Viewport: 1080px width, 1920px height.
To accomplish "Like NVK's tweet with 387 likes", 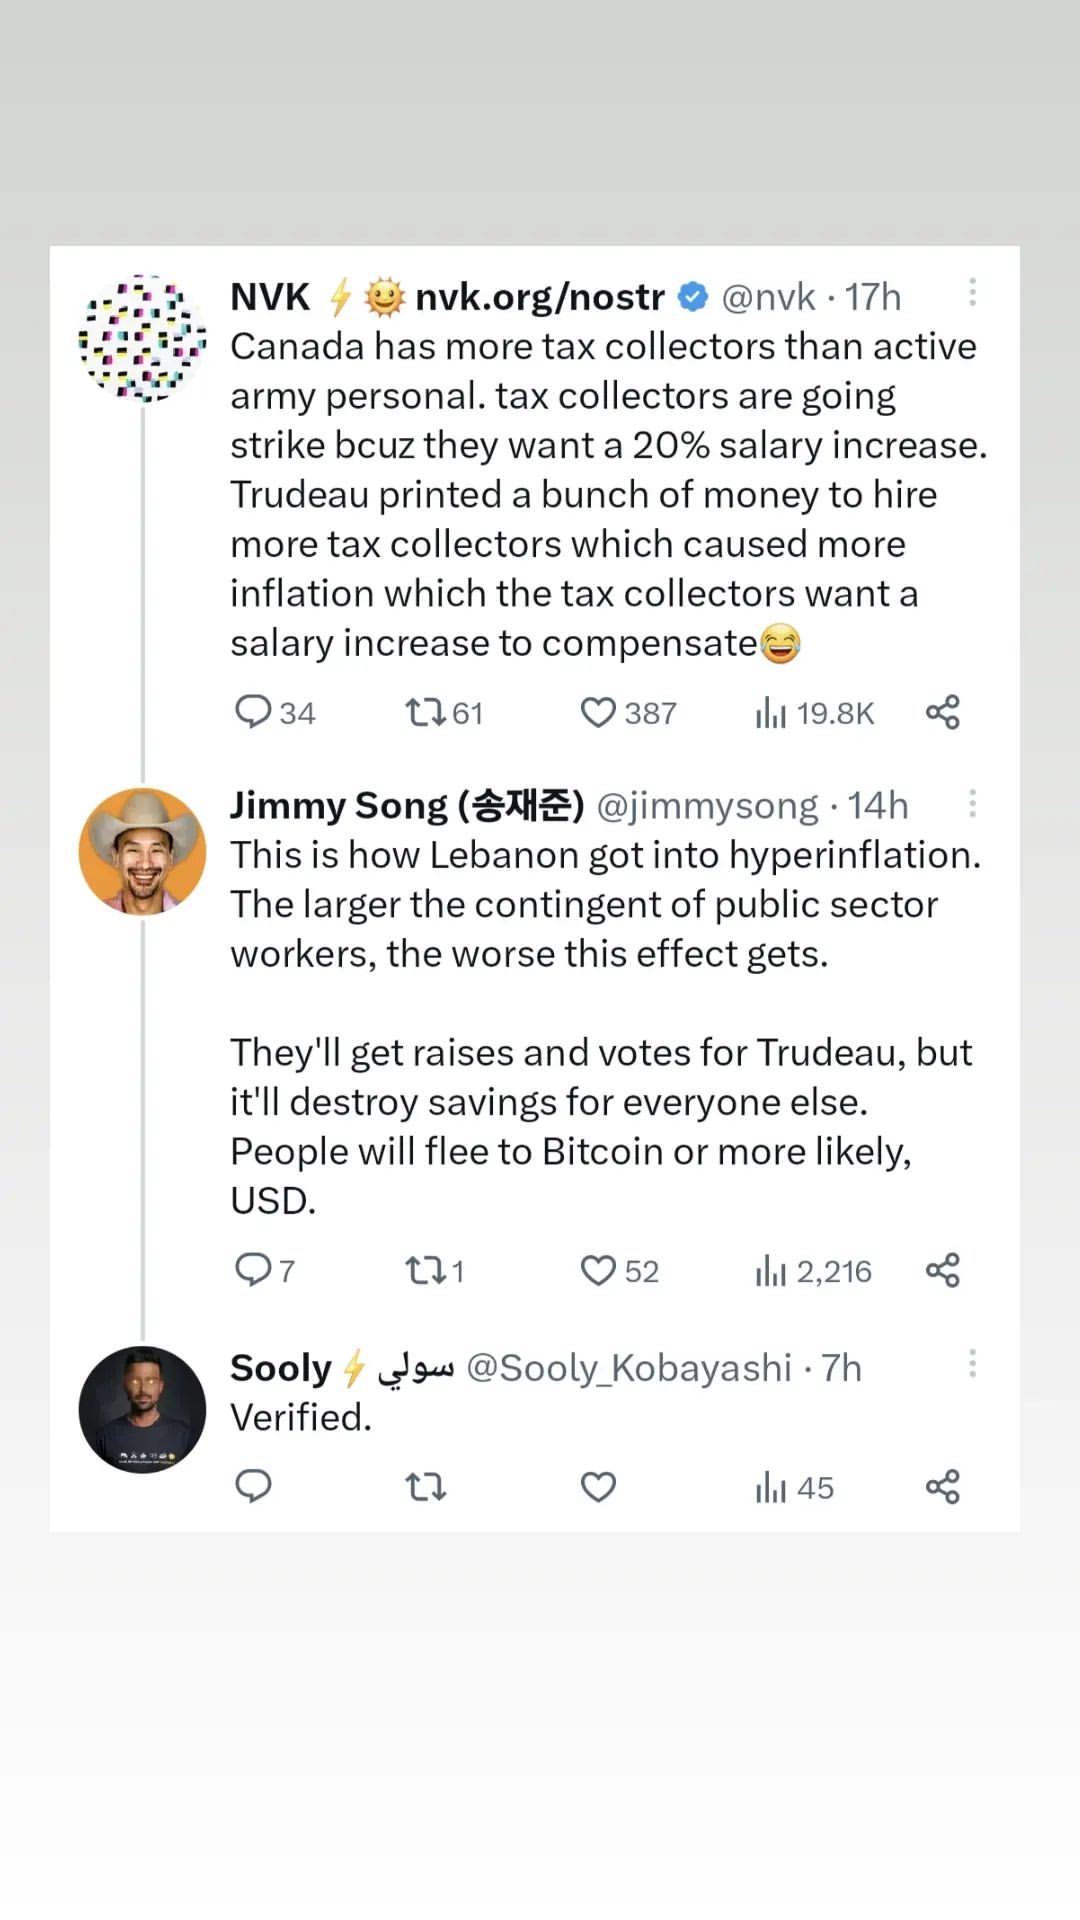I will pos(598,712).
